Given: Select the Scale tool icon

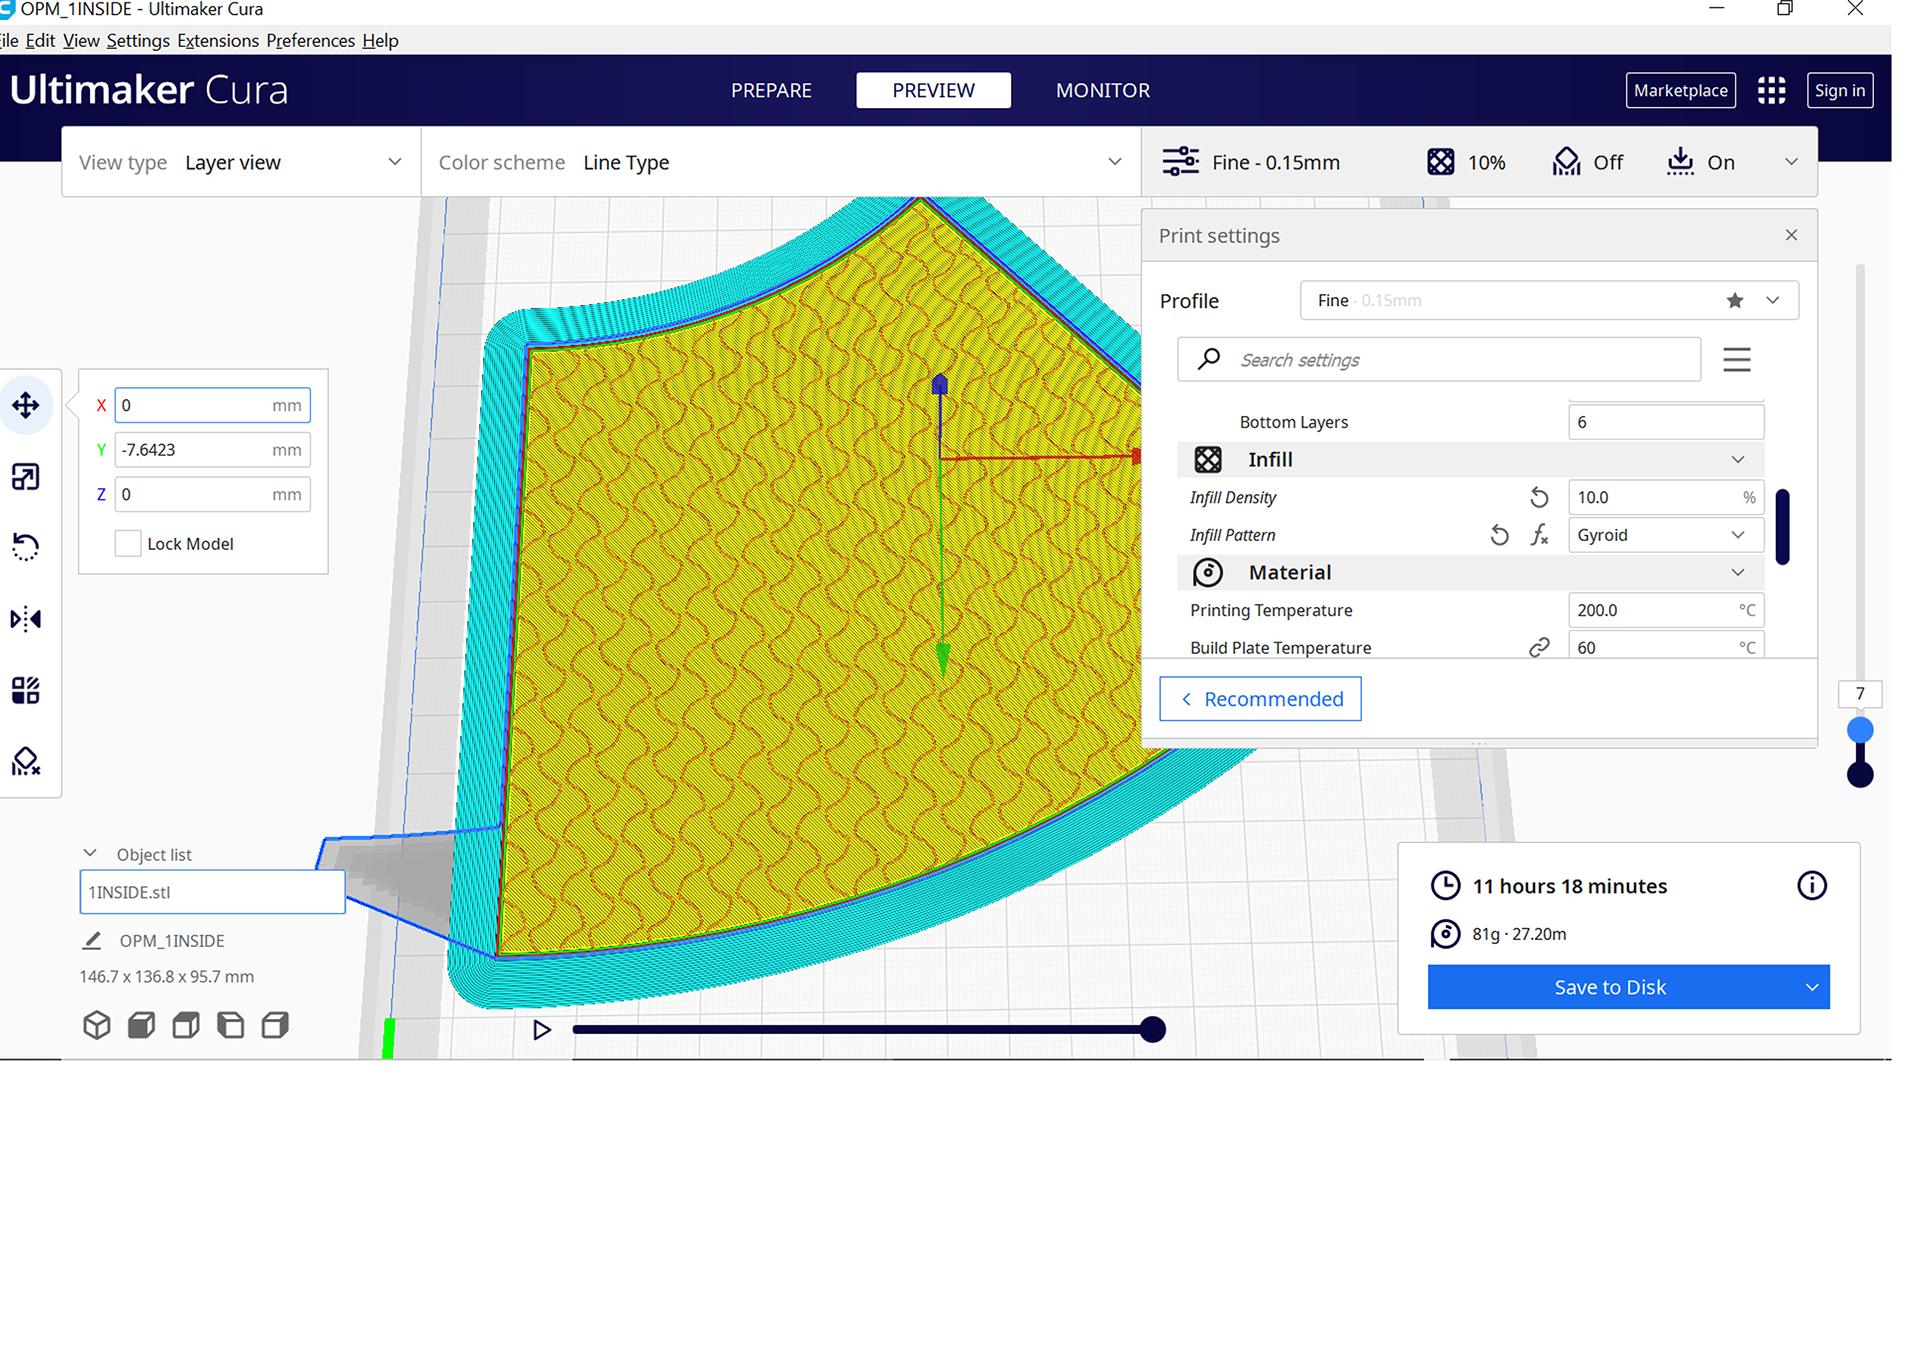Looking at the screenshot, I should (x=26, y=477).
